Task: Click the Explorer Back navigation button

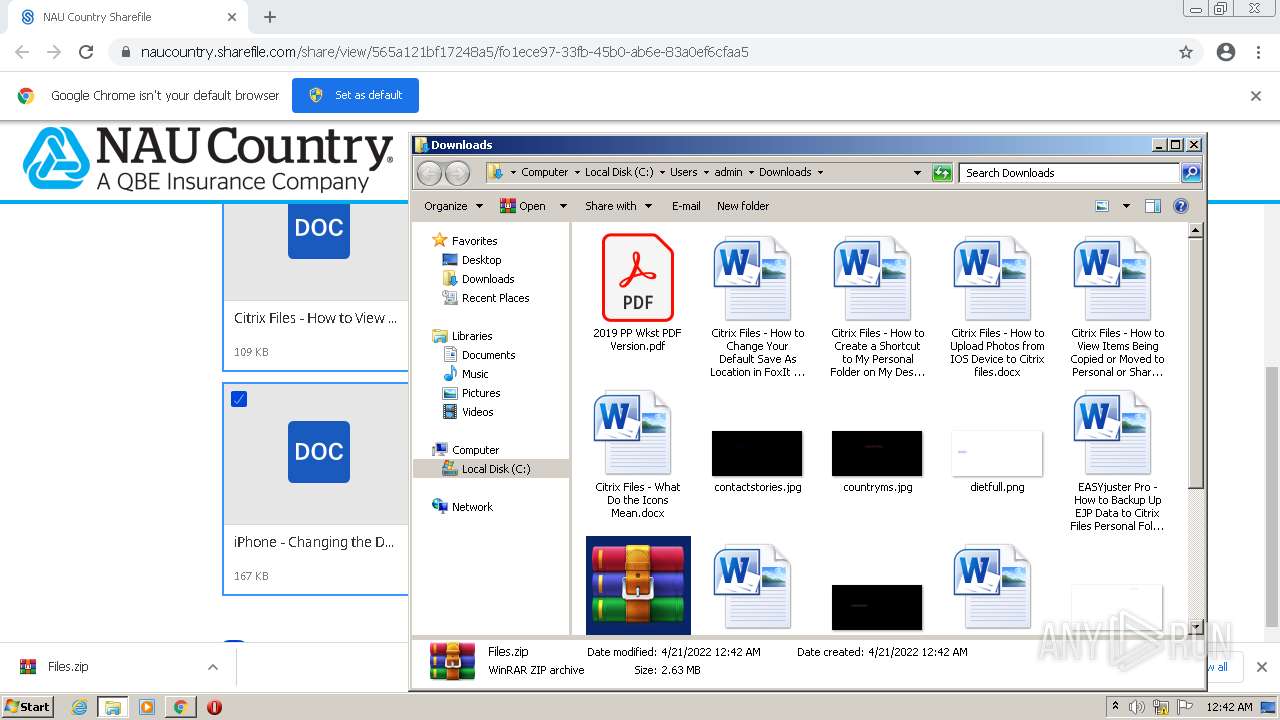Action: (x=429, y=173)
